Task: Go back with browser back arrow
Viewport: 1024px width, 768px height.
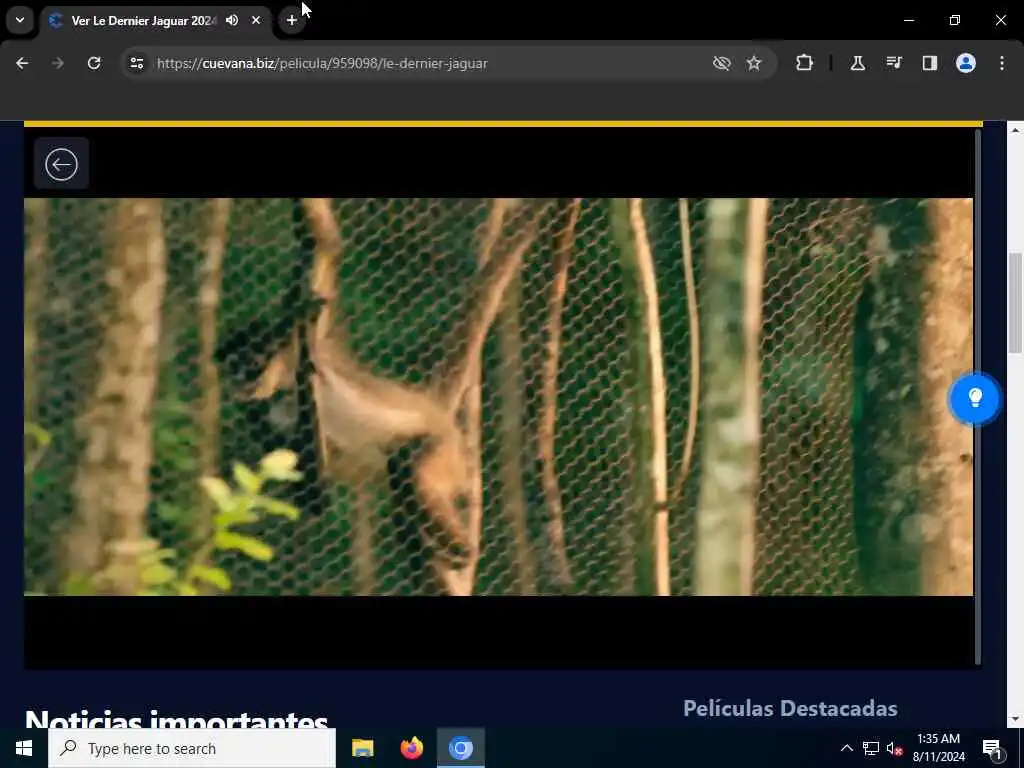Action: tap(22, 63)
